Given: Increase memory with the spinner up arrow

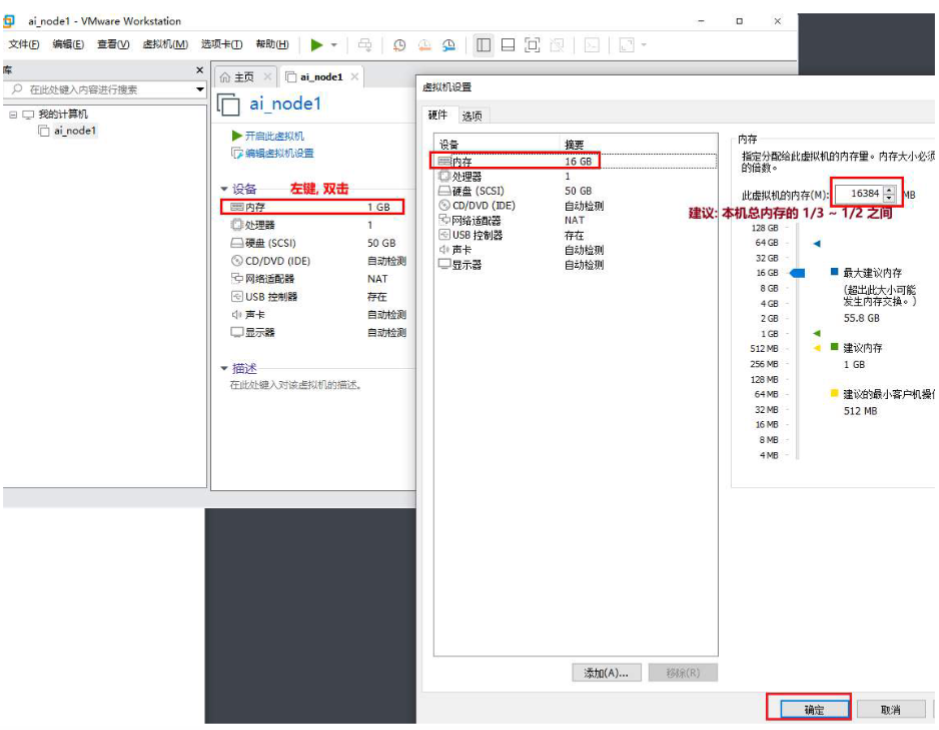Looking at the screenshot, I should click(890, 190).
